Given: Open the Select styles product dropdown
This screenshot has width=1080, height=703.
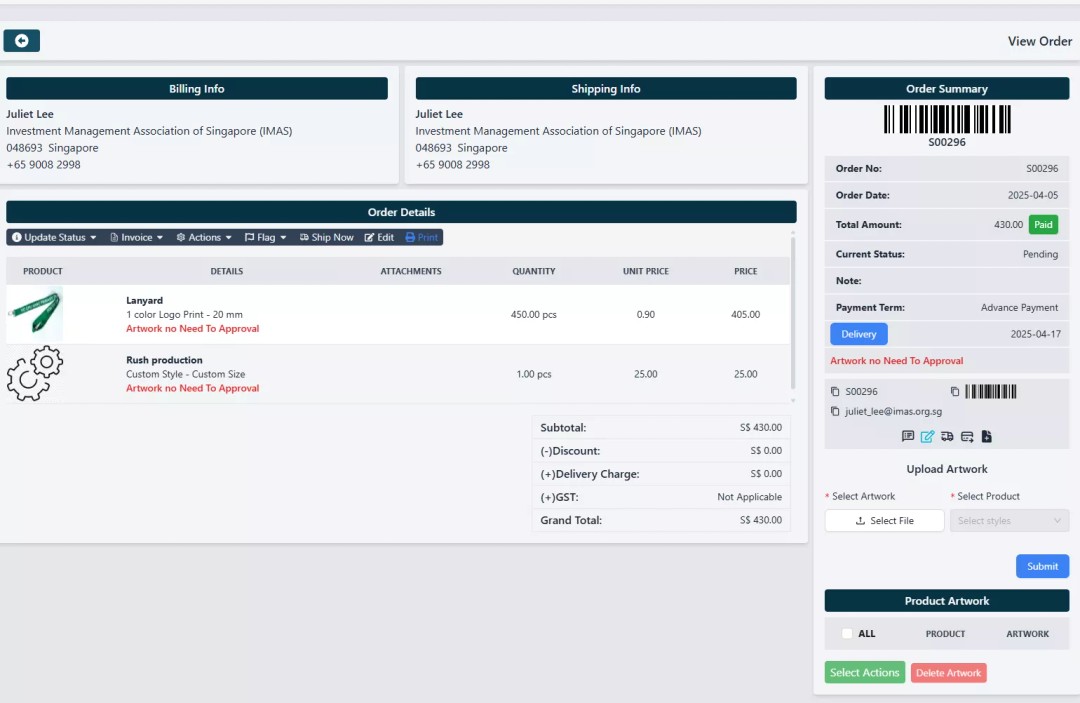Looking at the screenshot, I should pyautogui.click(x=1009, y=521).
